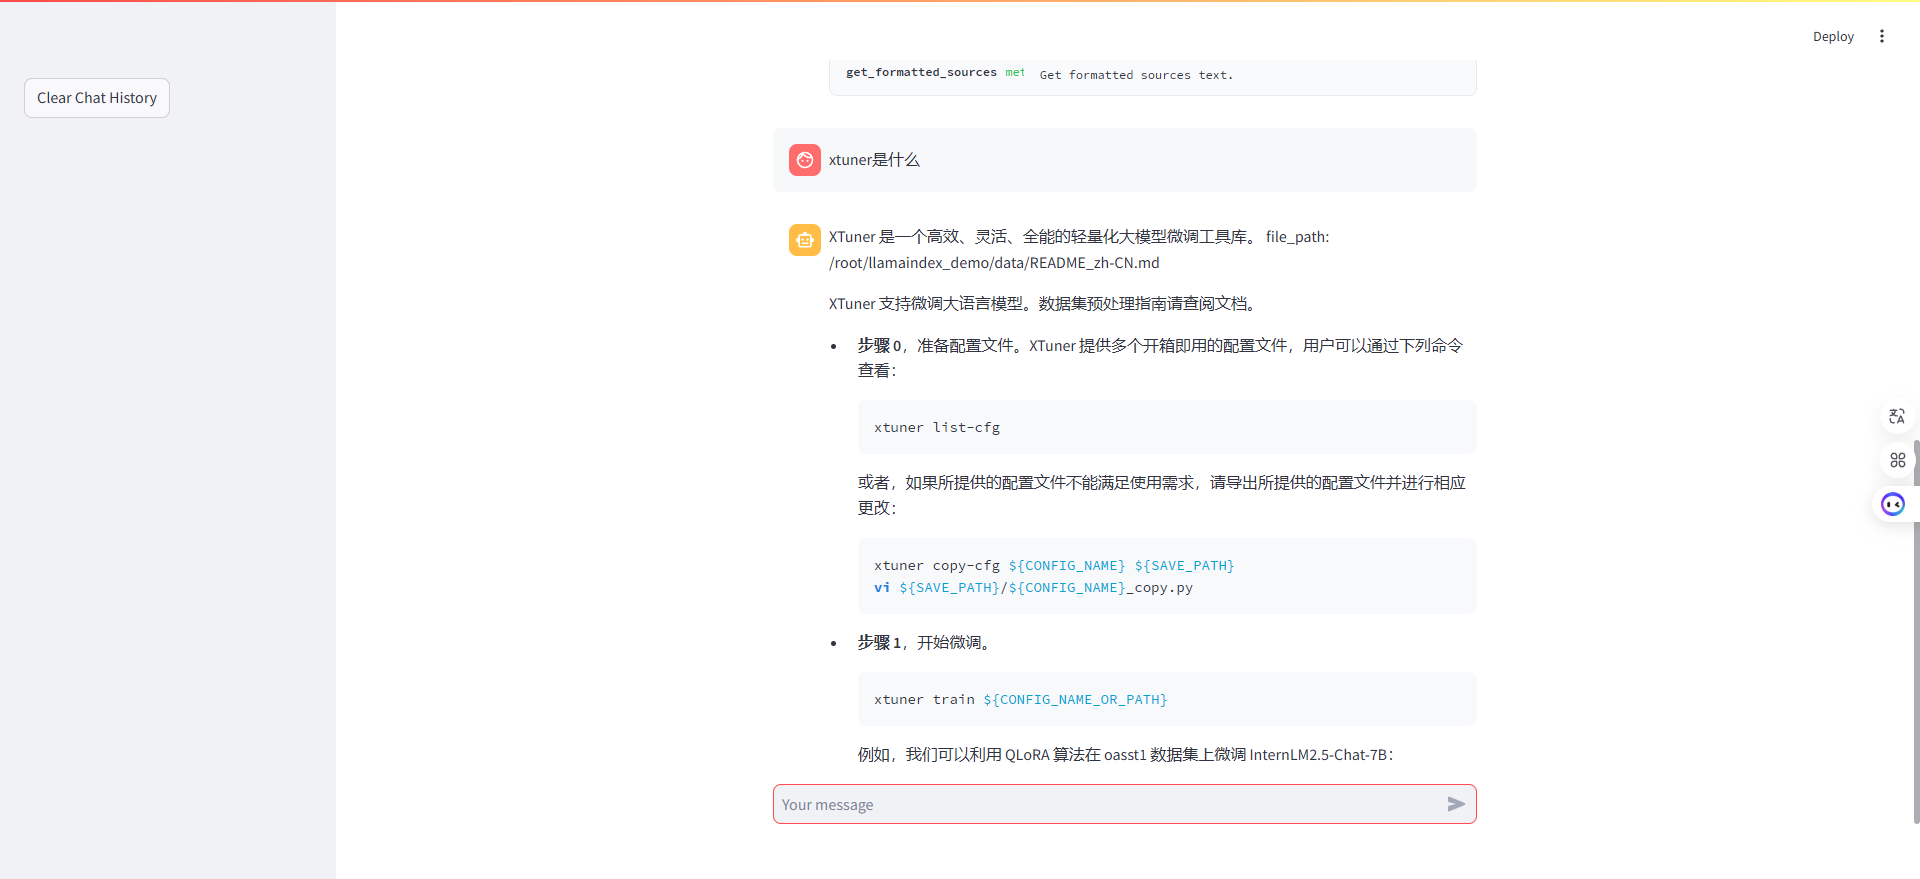Click the xtuner copy-cfg command line
The height and width of the screenshot is (879, 1920).
click(1054, 566)
